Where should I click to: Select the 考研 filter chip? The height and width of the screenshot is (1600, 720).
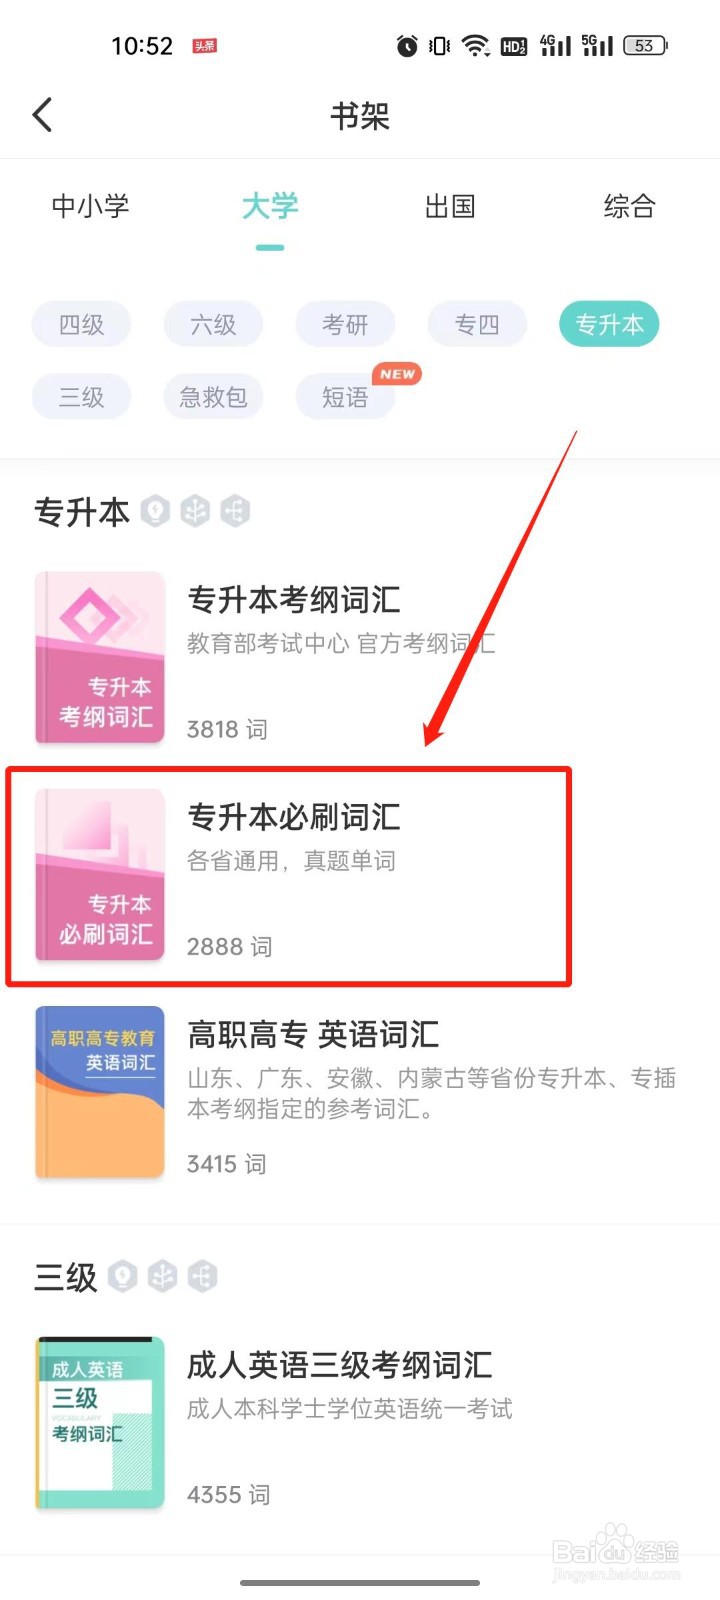[346, 324]
